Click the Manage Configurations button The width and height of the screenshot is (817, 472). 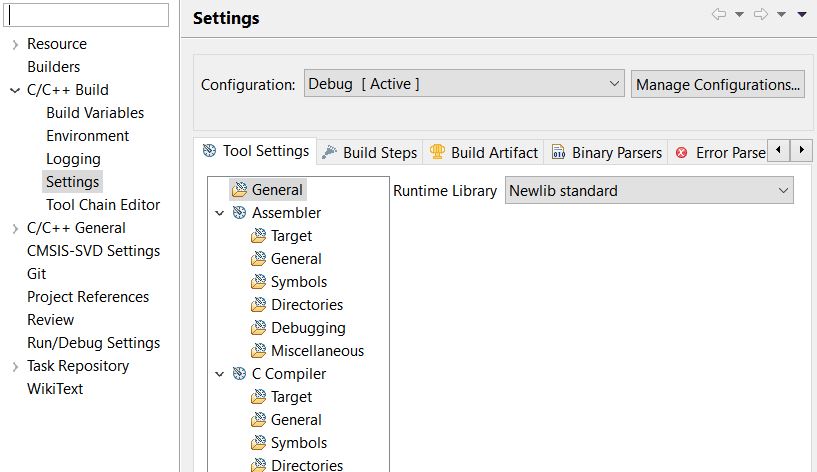[x=718, y=84]
